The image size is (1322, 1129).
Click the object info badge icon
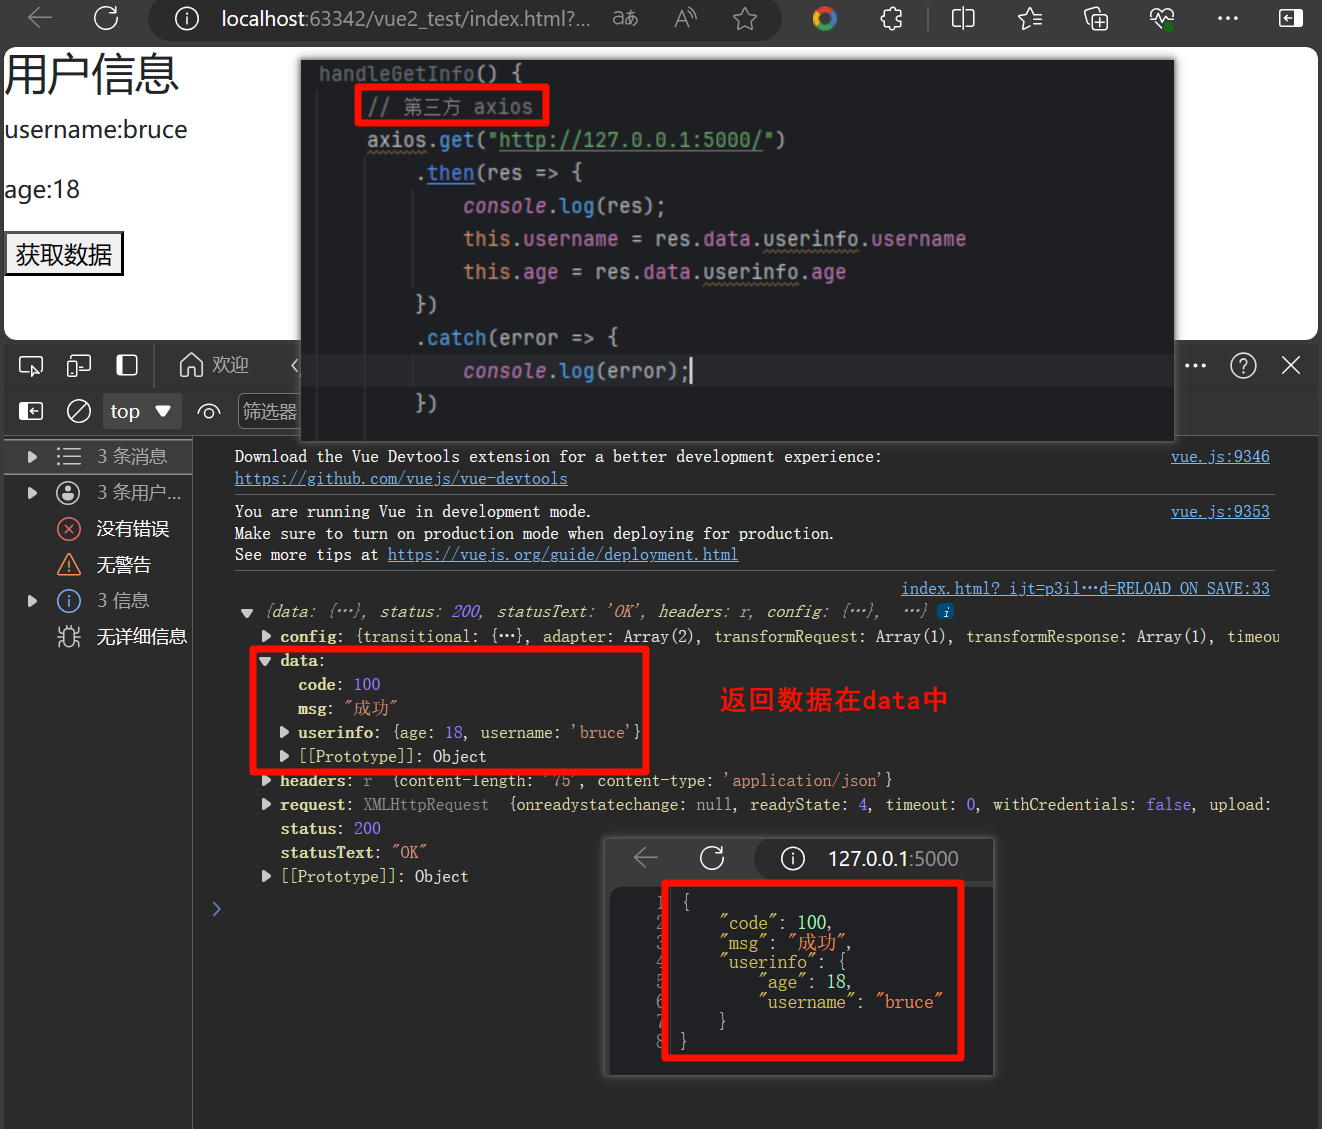pos(946,611)
